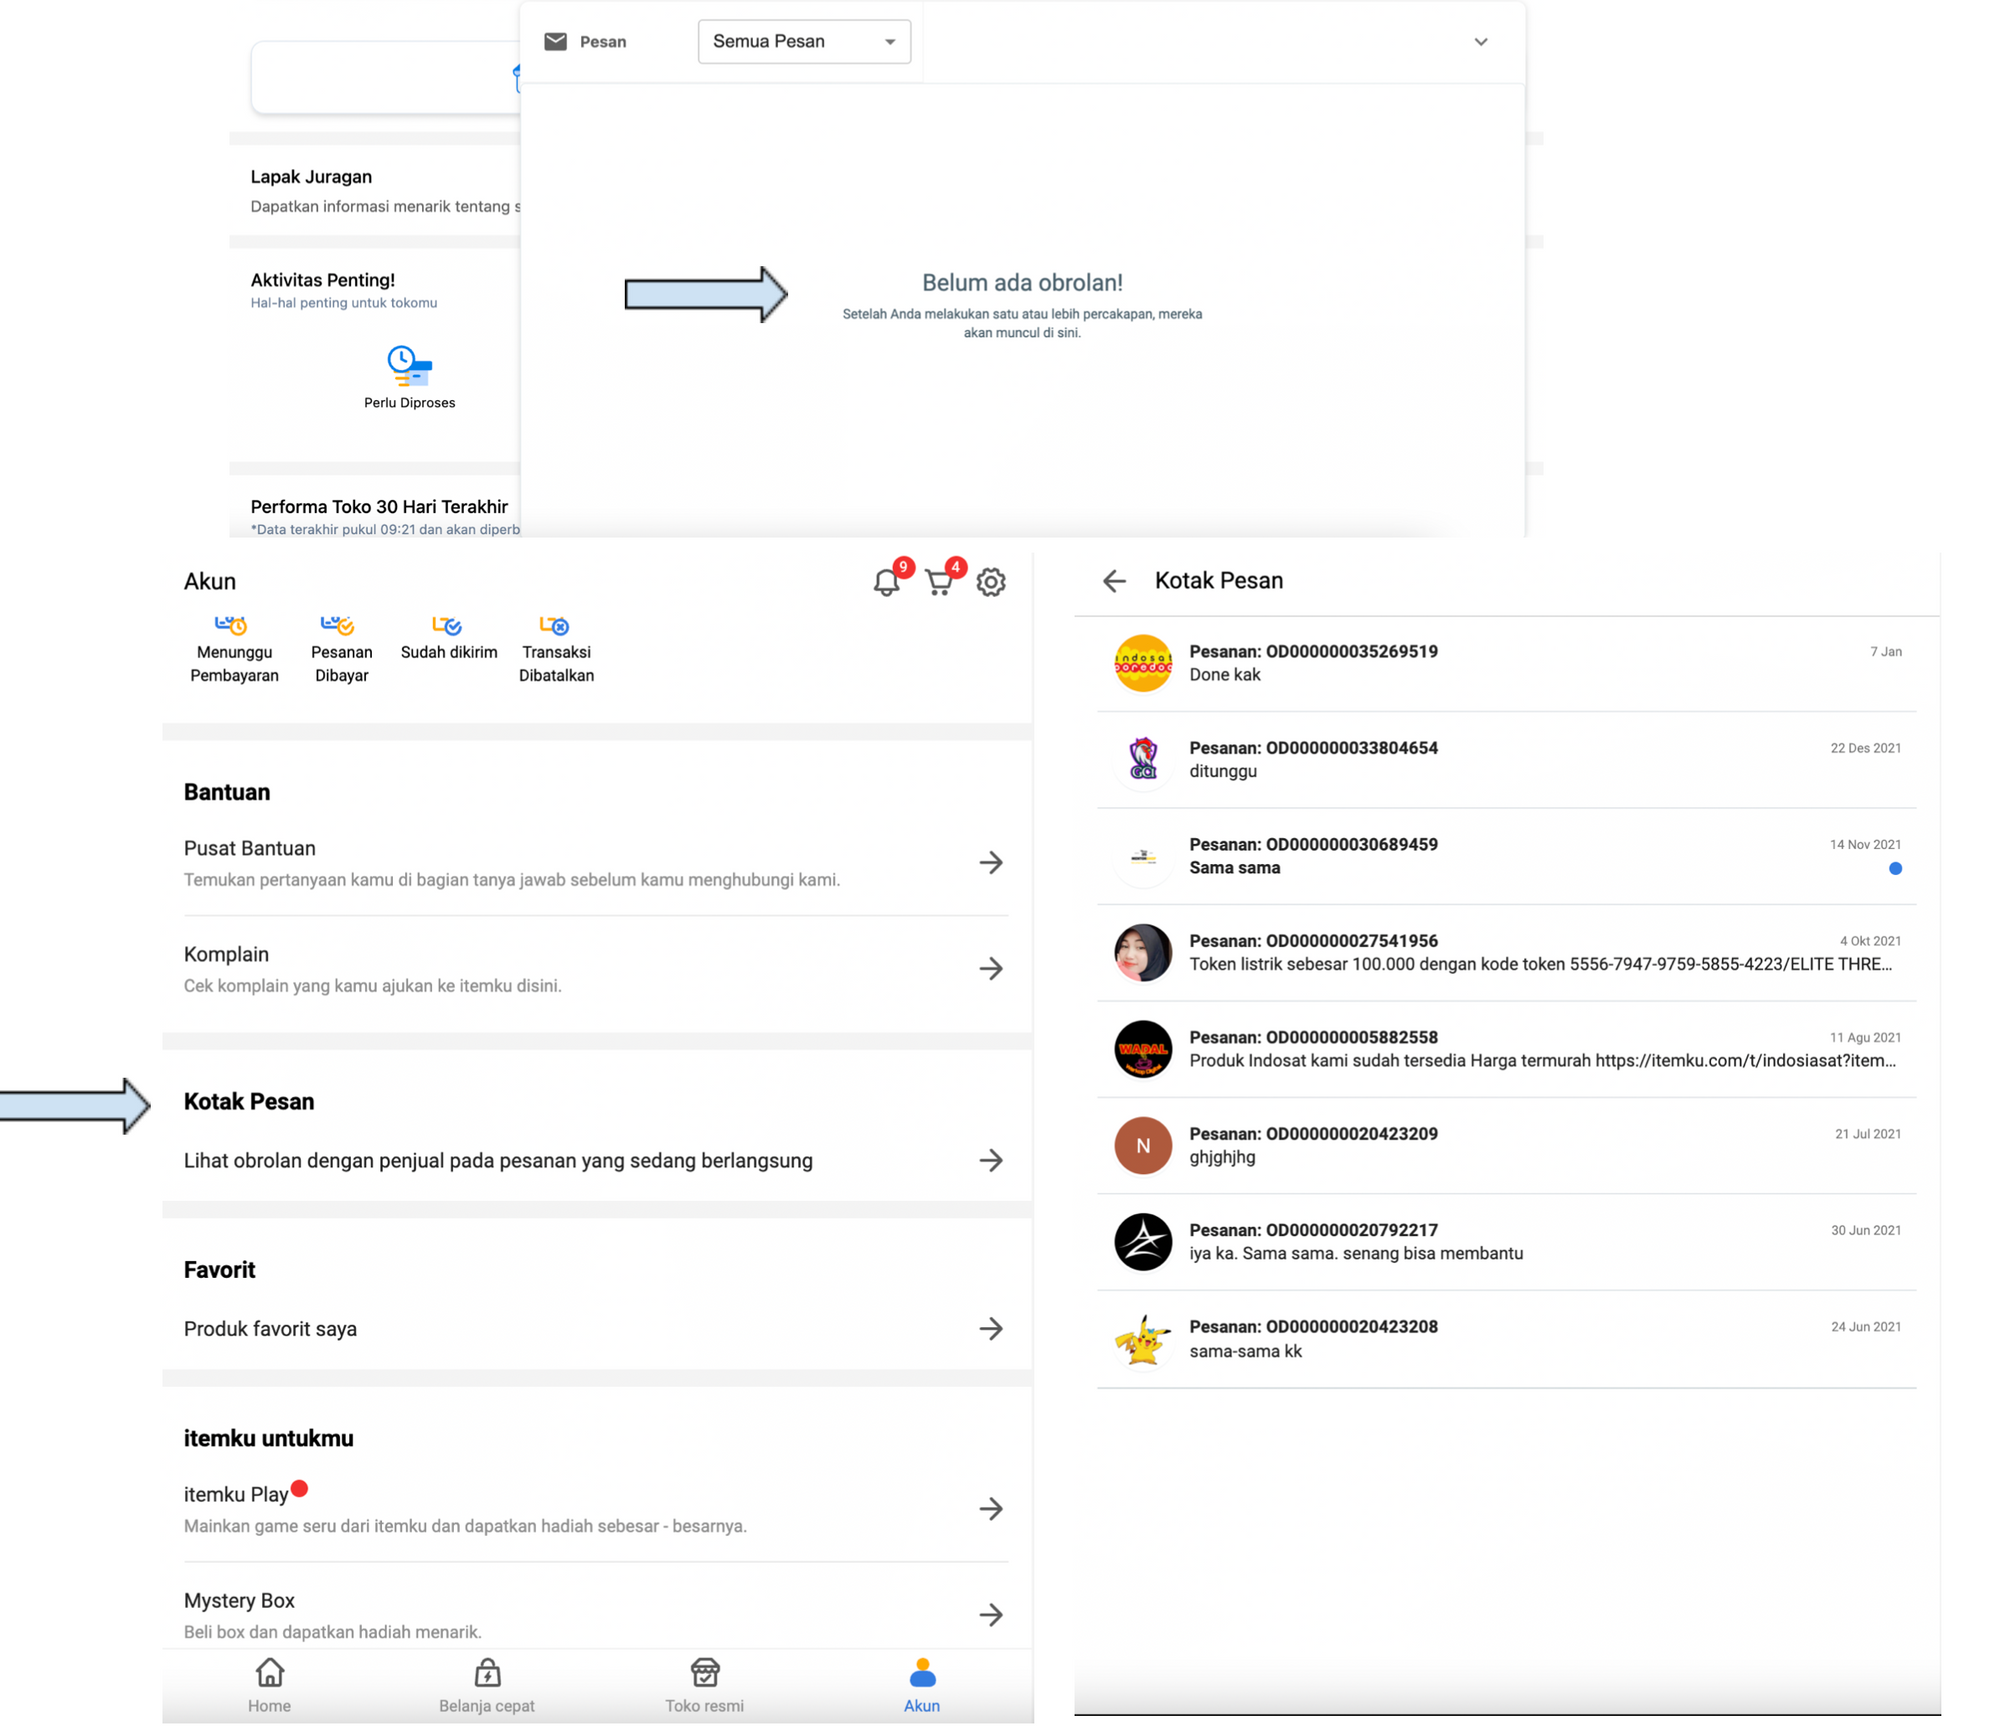This screenshot has height=1730, width=2000.
Task: Click the unread blue dot on Sama sama
Action: [1895, 869]
